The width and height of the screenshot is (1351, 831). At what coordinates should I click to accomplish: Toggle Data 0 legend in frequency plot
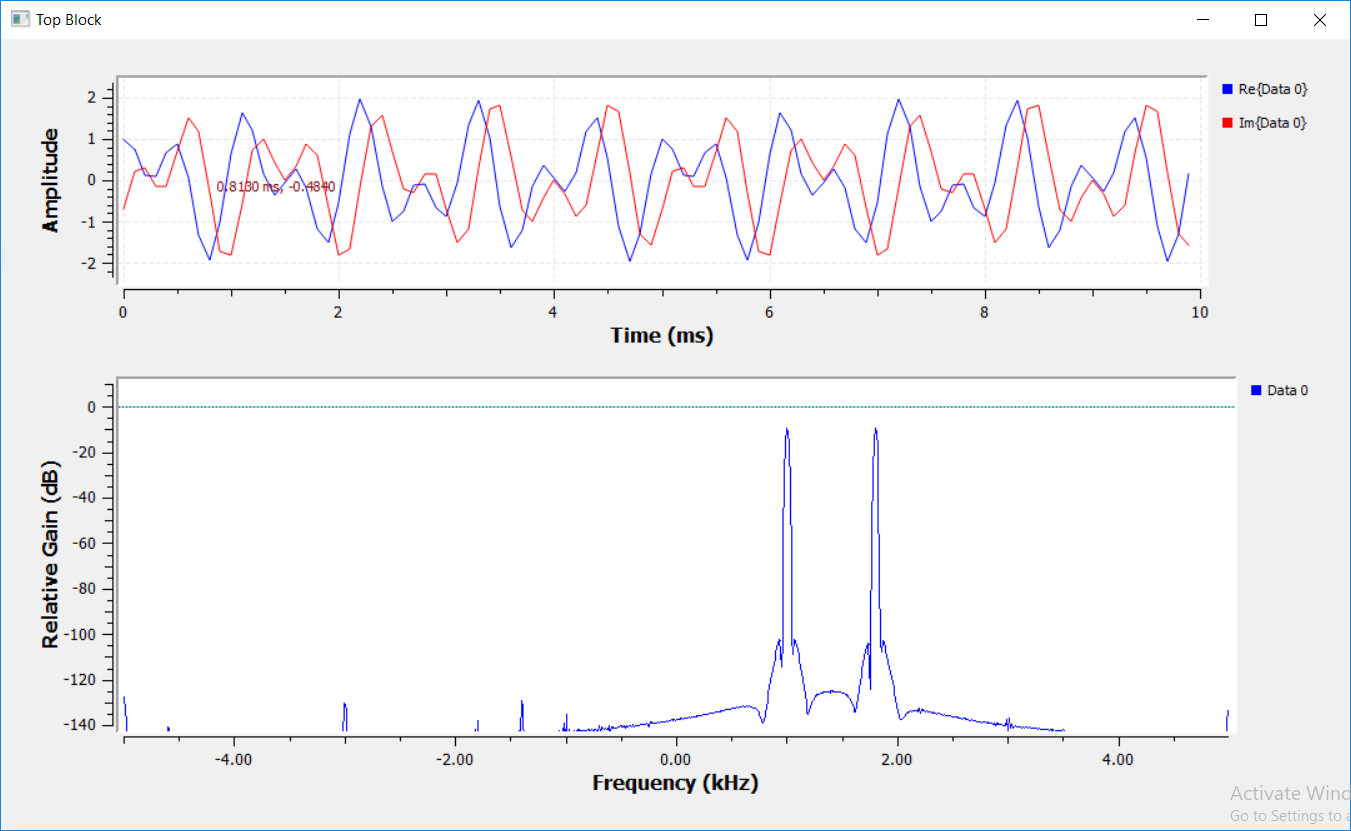[1279, 390]
